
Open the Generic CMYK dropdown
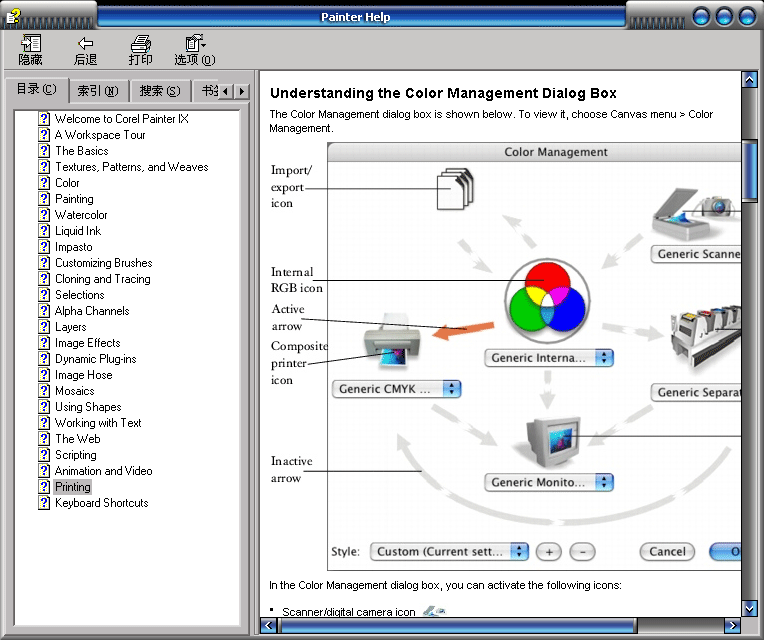point(396,389)
